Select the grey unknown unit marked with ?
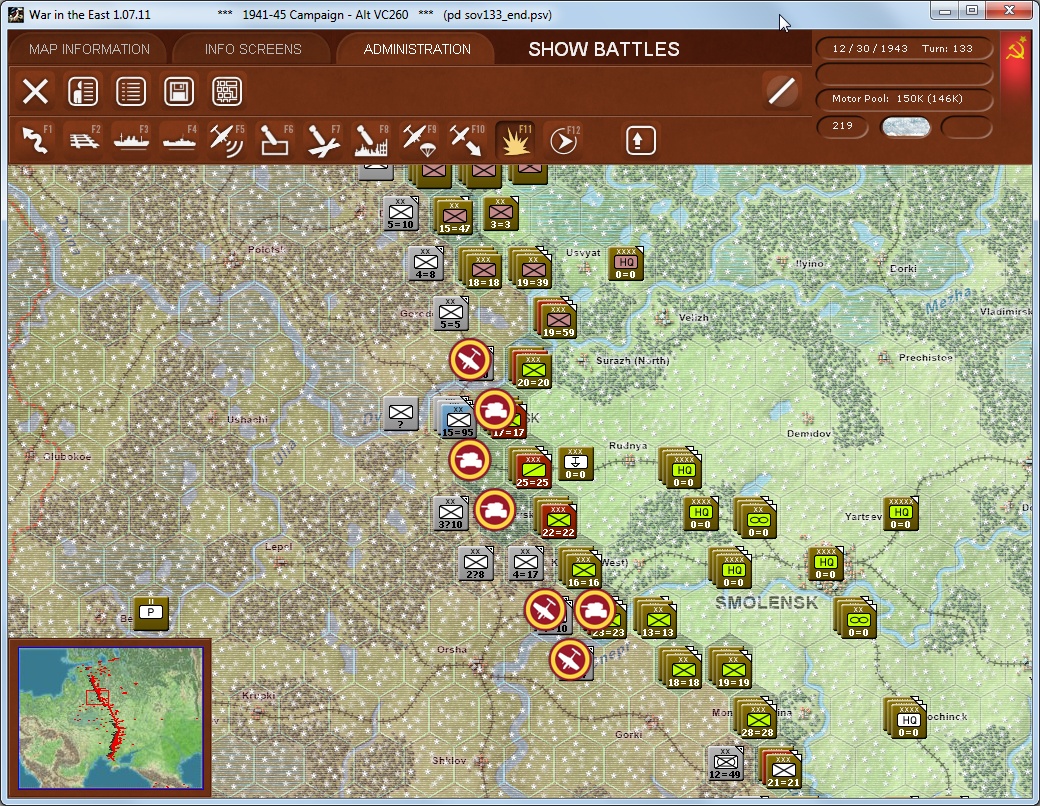Viewport: 1040px width, 806px height. click(x=401, y=414)
